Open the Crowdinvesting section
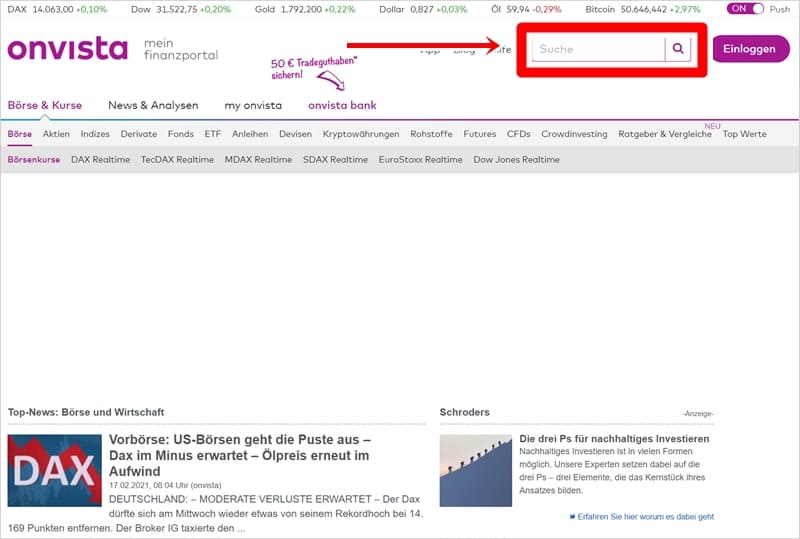 574,134
